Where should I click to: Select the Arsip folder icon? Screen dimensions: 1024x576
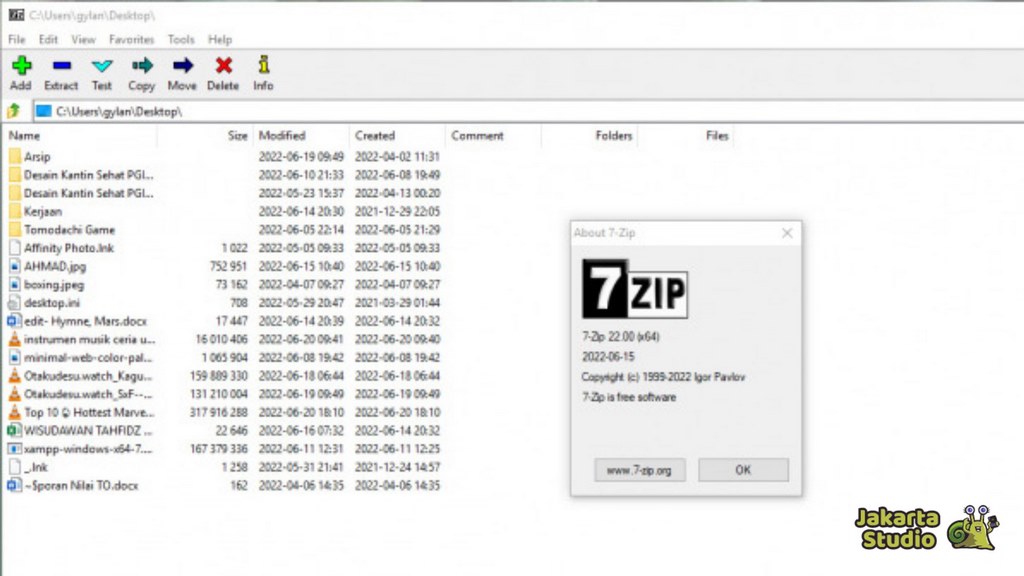[x=14, y=157]
